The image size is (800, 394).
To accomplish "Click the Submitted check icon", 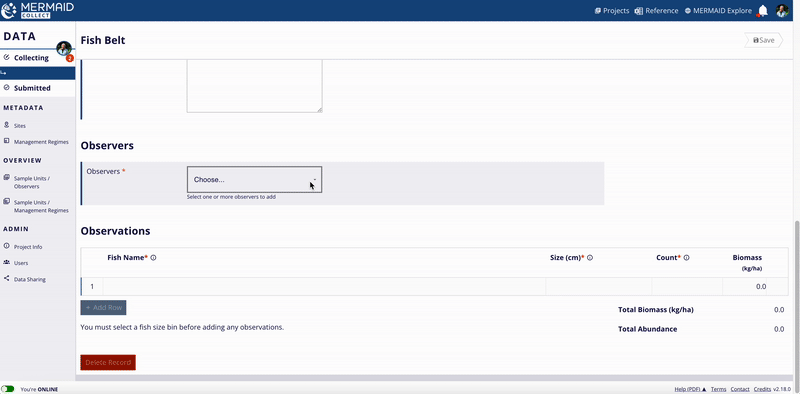I will [x=7, y=87].
